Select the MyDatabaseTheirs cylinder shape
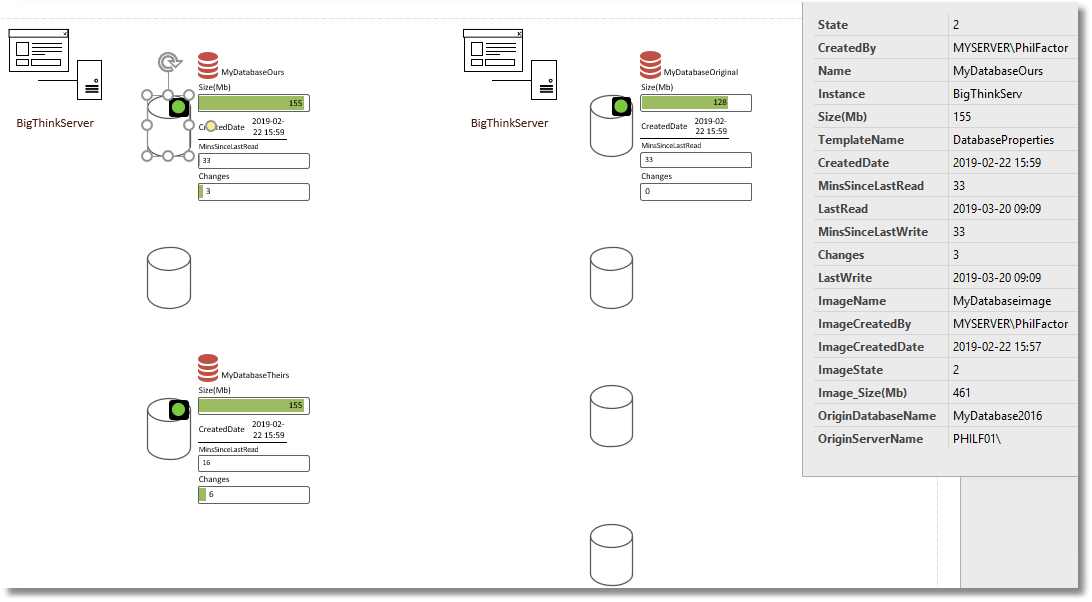This screenshot has height=602, width=1092. click(169, 429)
